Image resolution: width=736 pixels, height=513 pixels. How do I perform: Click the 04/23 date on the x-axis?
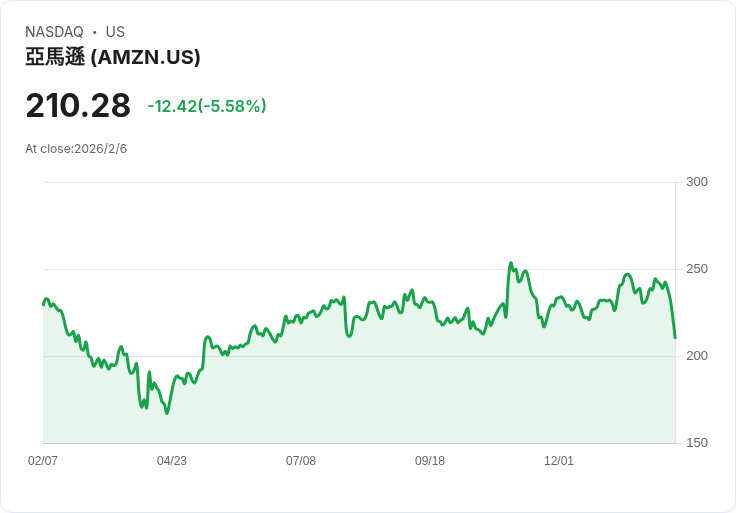click(172, 460)
